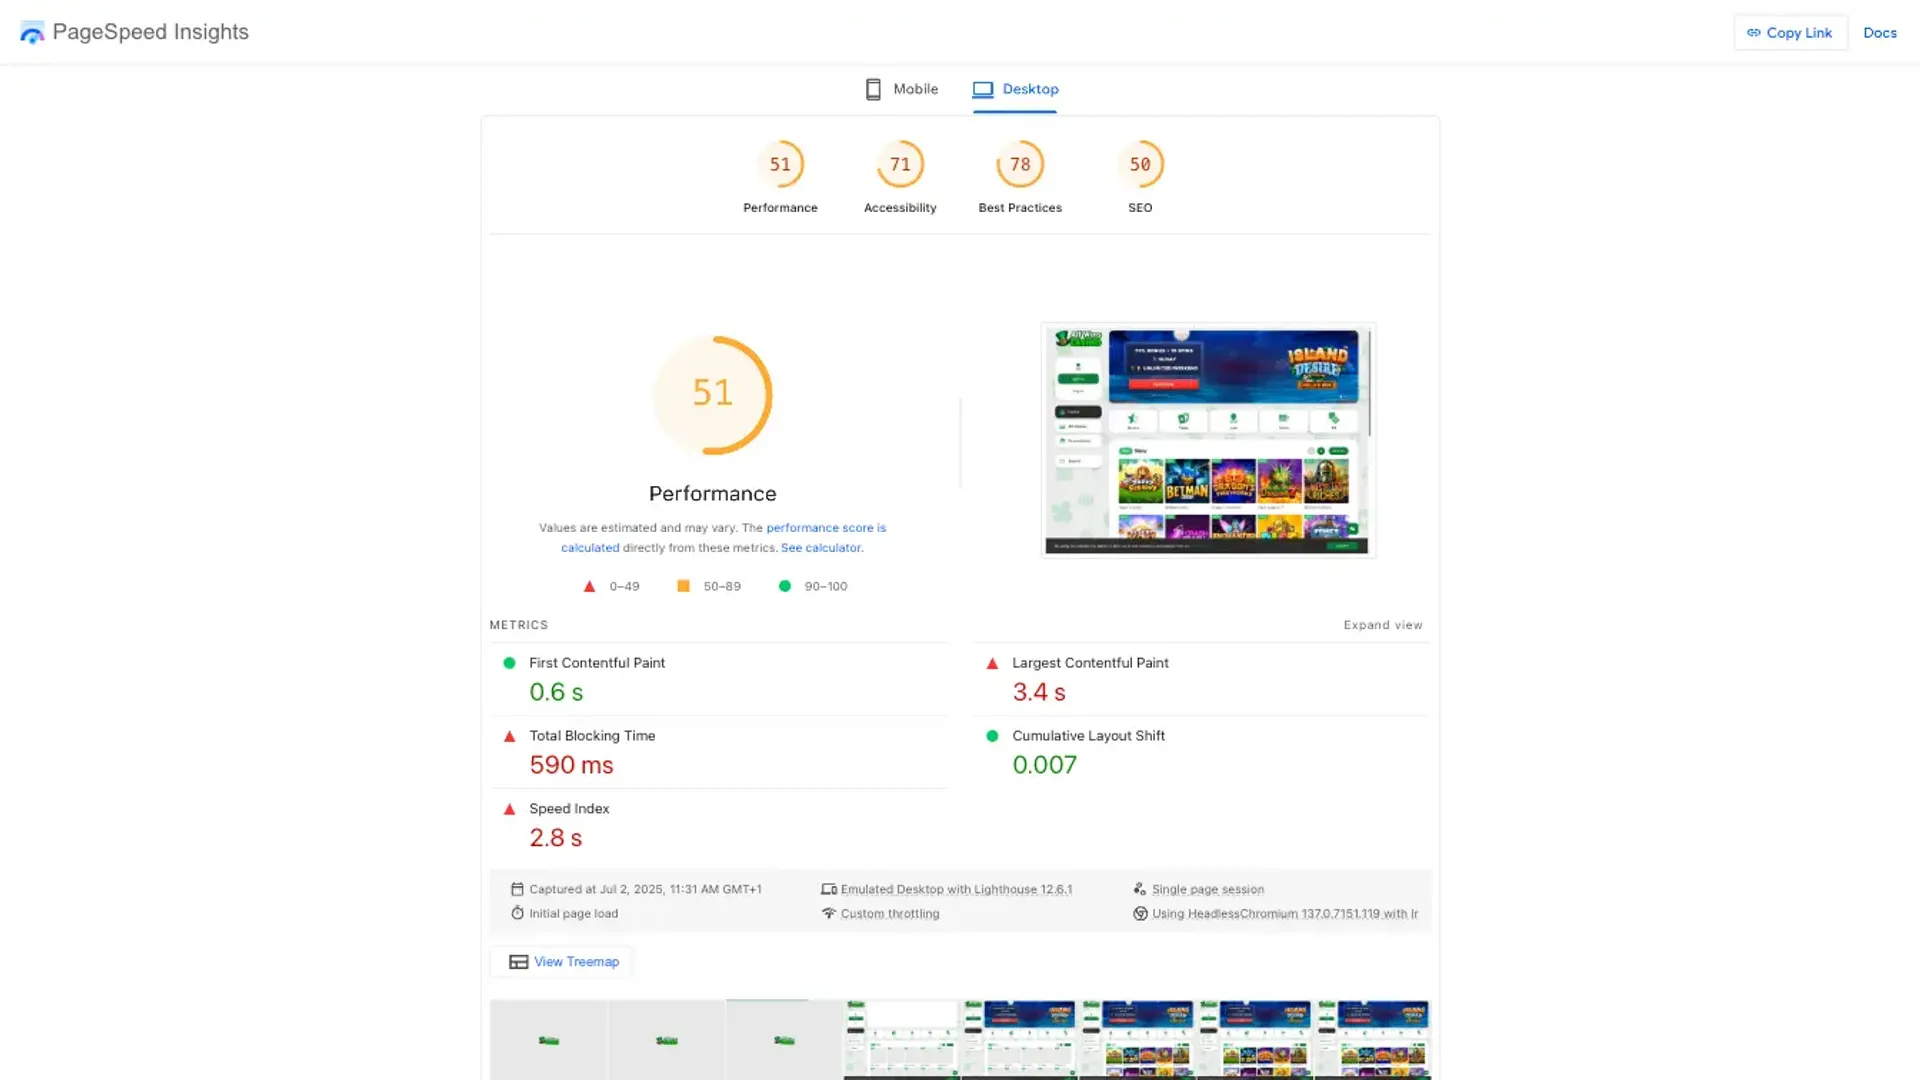
Task: Jump to Best Practices category label
Action: tap(1020, 208)
